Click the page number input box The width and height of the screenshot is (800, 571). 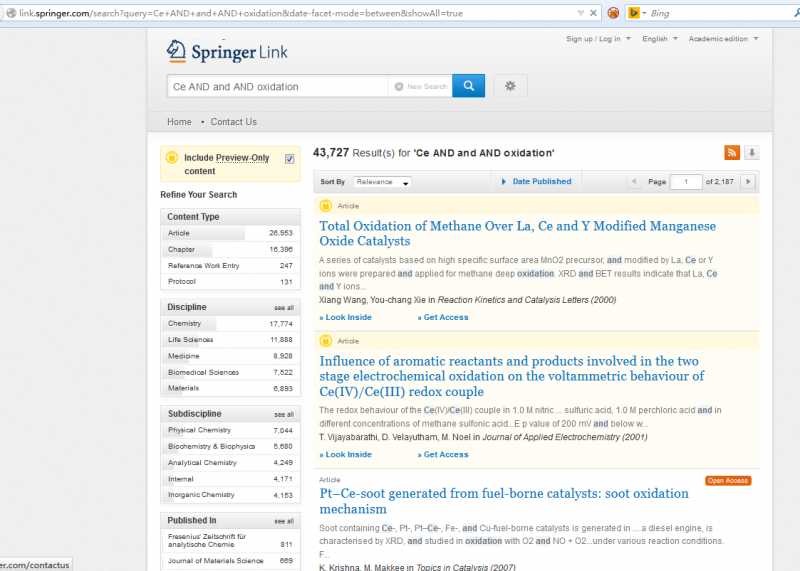pos(686,182)
